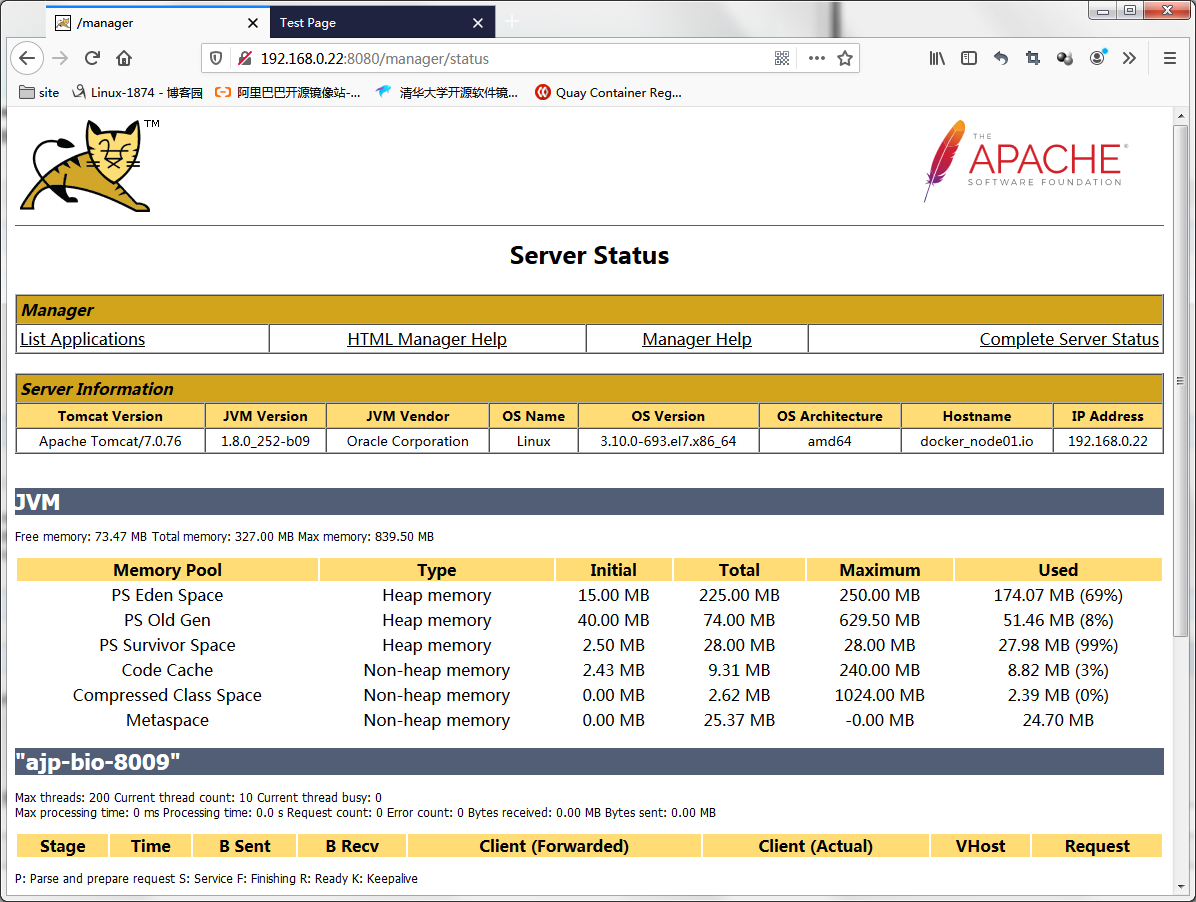Click the Code Cache pool name
This screenshot has width=1196, height=902.
click(x=168, y=670)
